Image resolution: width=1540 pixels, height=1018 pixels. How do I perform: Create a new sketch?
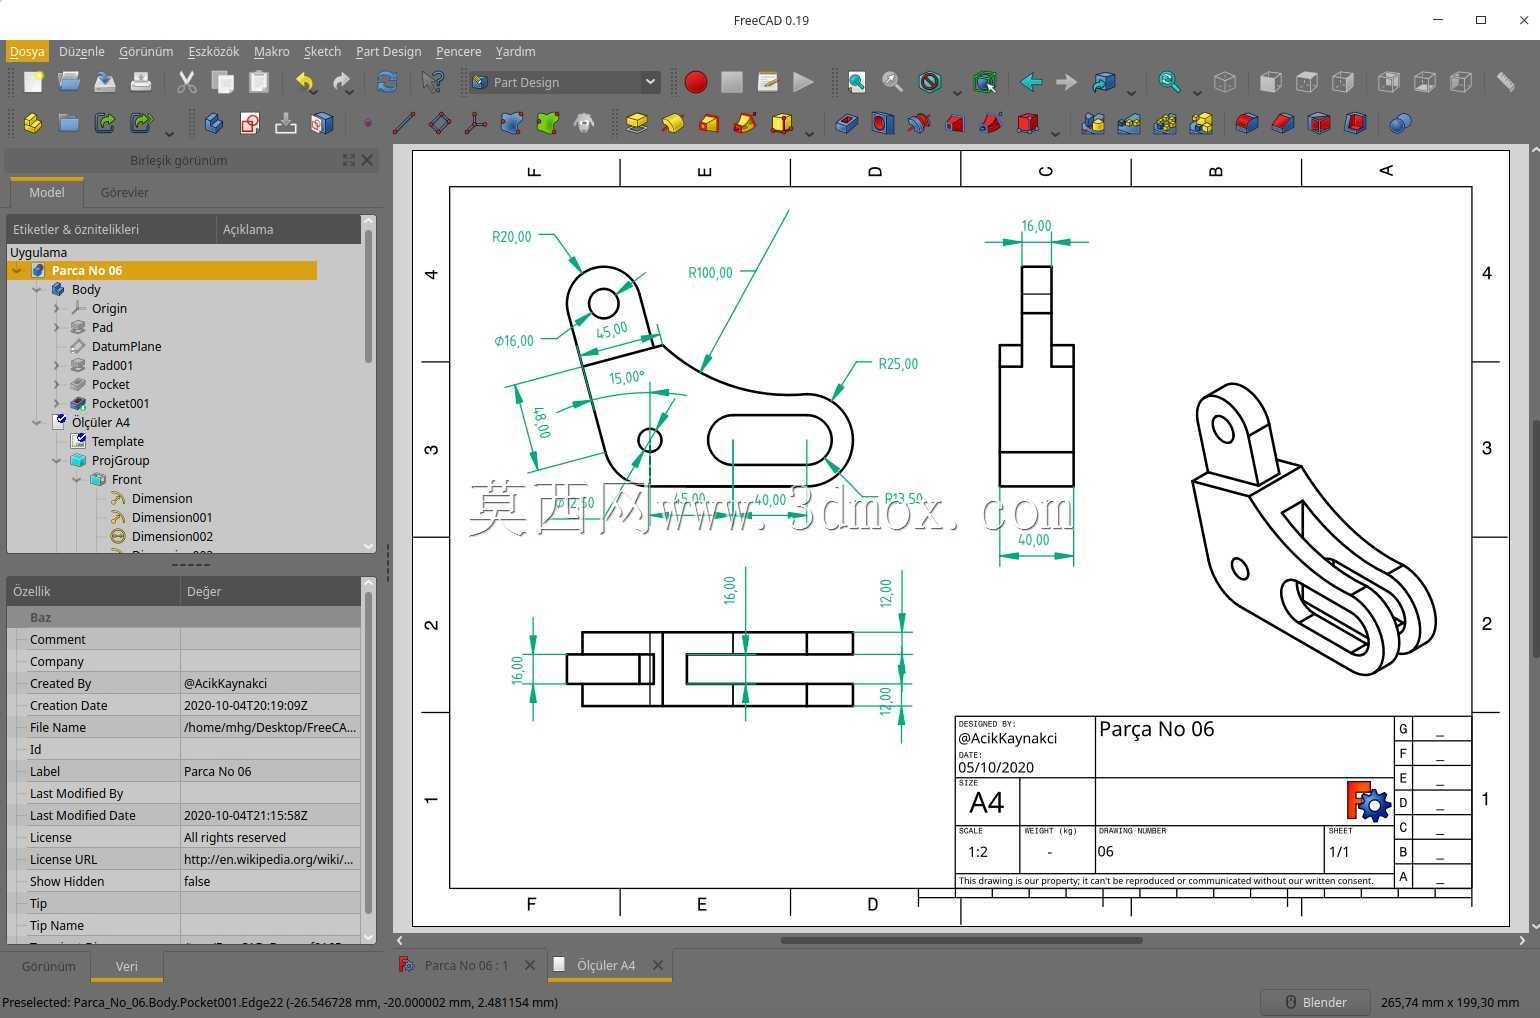pos(249,123)
